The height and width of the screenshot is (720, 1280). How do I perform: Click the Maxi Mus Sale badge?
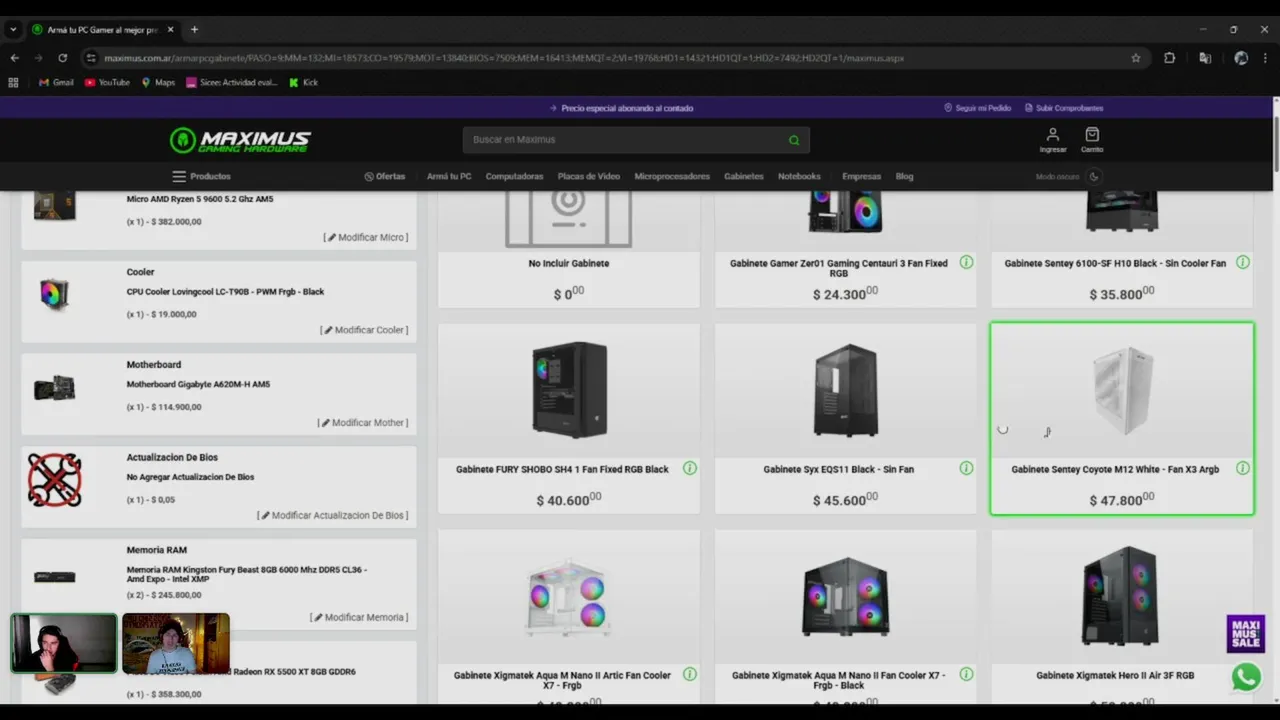tap(1246, 634)
